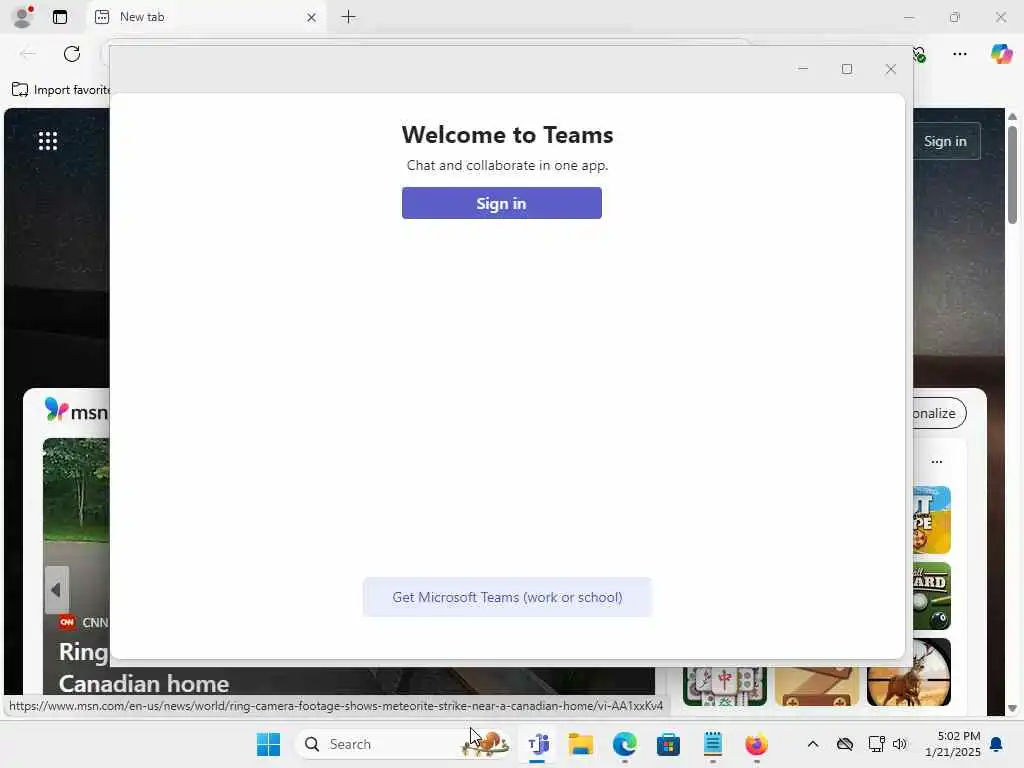Open the games card more options dots
Viewport: 1024px width, 768px height.
pos(936,462)
